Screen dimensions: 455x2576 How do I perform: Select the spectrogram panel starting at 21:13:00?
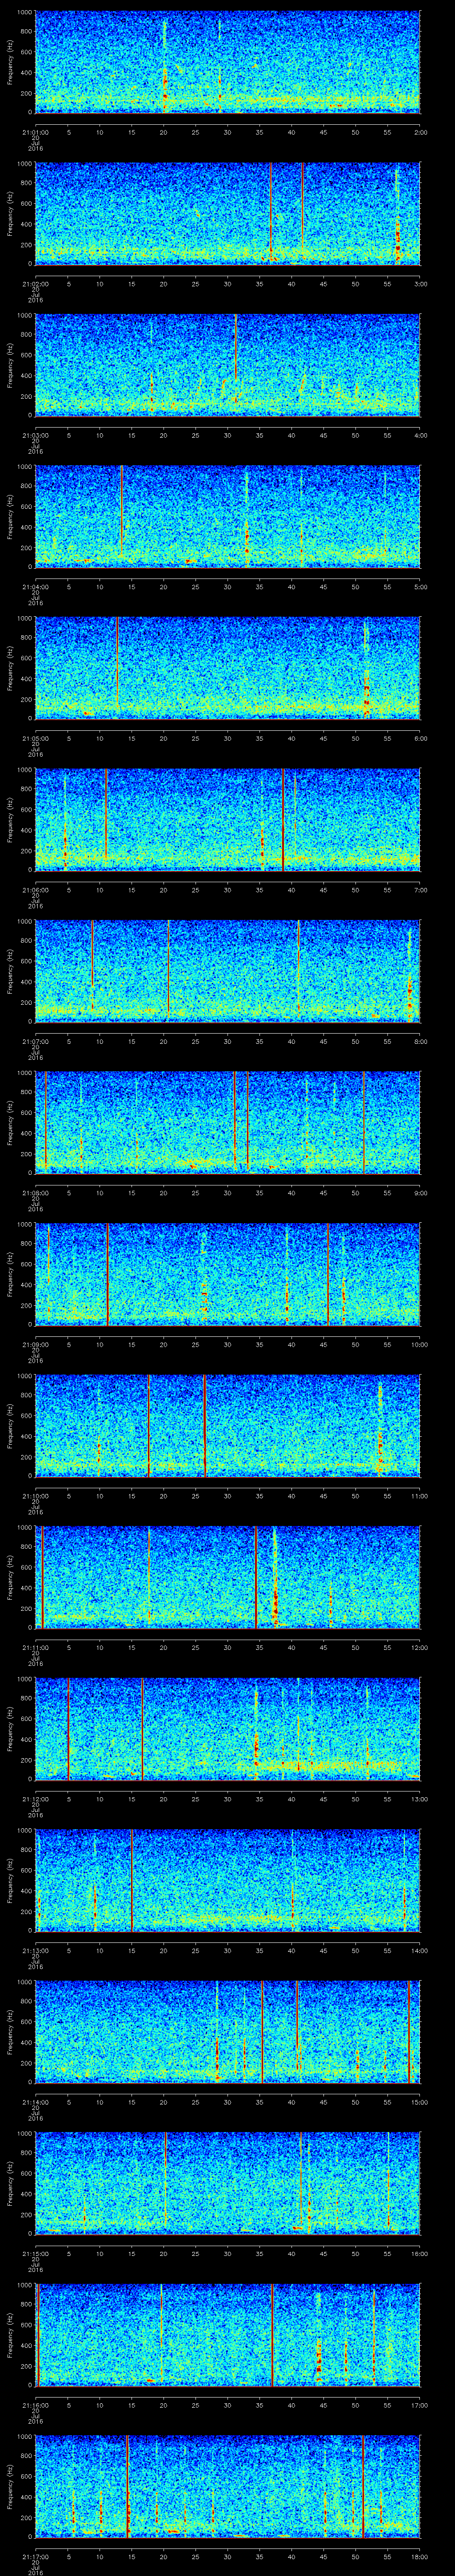[x=228, y=1880]
